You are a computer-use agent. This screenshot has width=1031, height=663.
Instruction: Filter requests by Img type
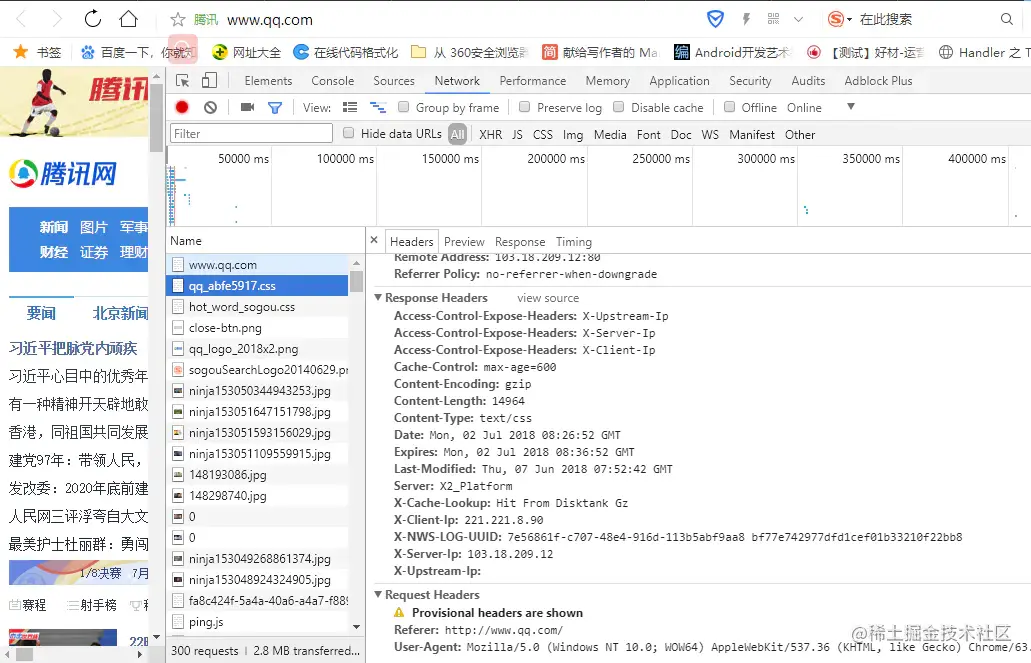(573, 134)
